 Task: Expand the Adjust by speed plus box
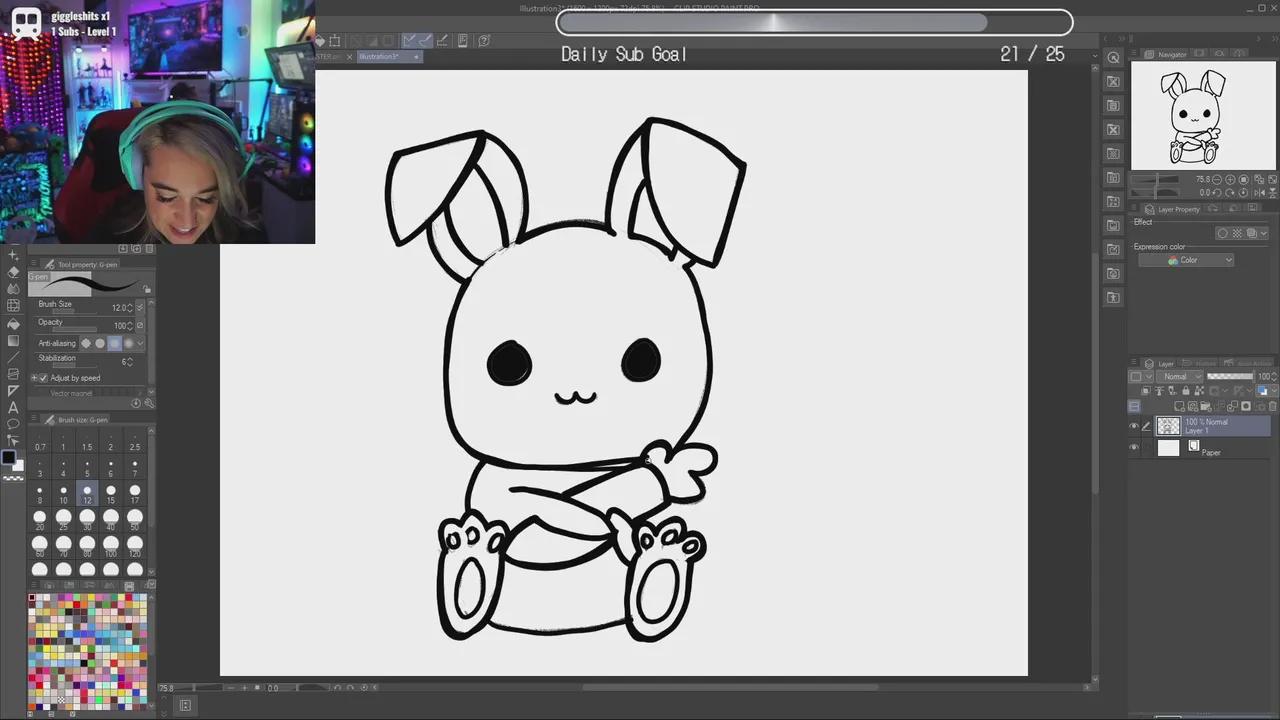pos(33,378)
